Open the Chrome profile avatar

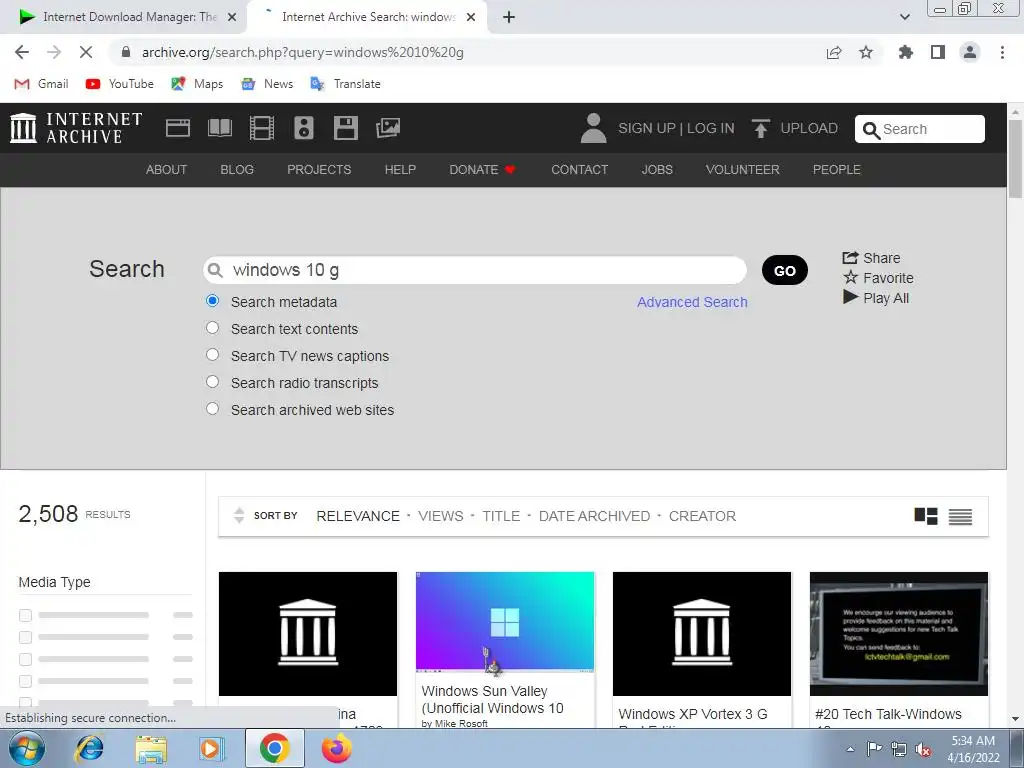click(970, 52)
